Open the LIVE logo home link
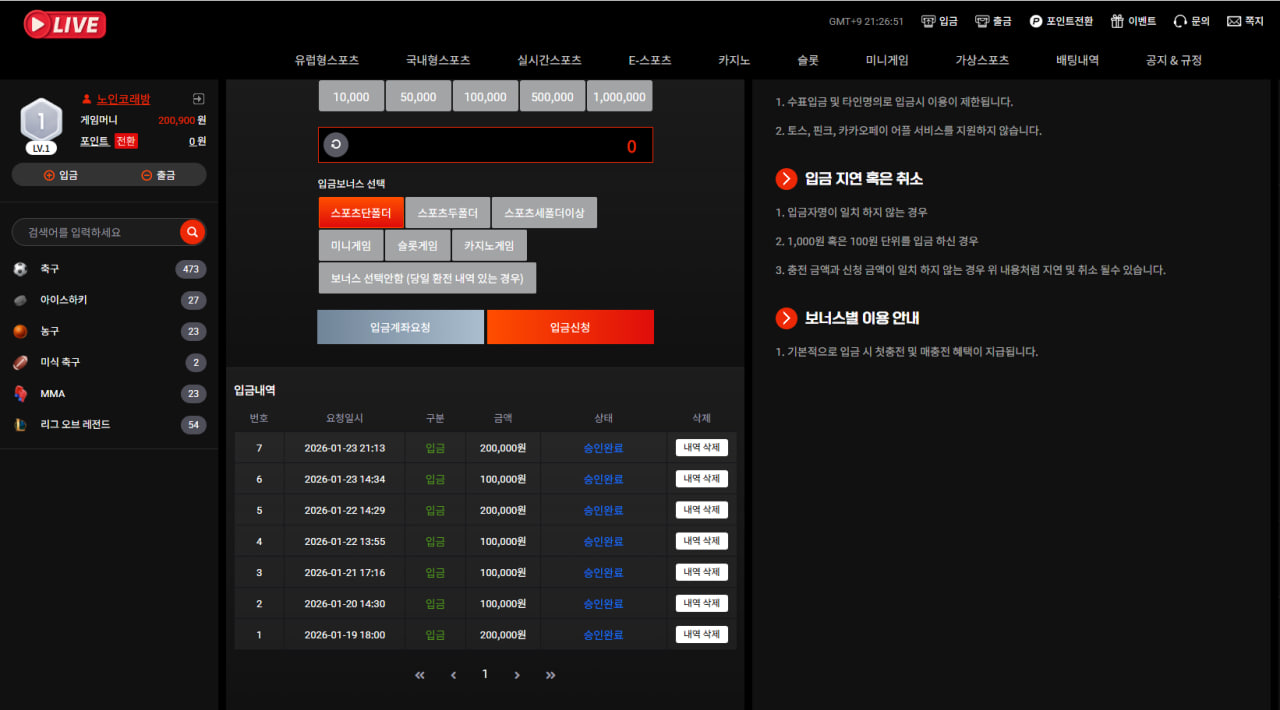This screenshot has height=710, width=1280. (65, 25)
